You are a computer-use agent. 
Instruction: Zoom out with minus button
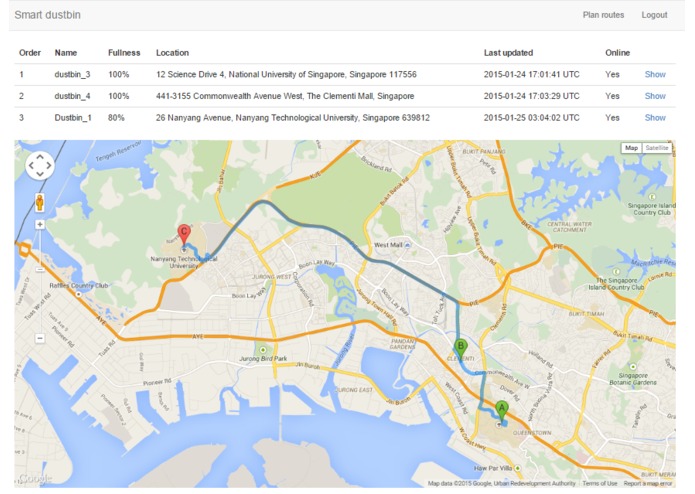[x=40, y=338]
